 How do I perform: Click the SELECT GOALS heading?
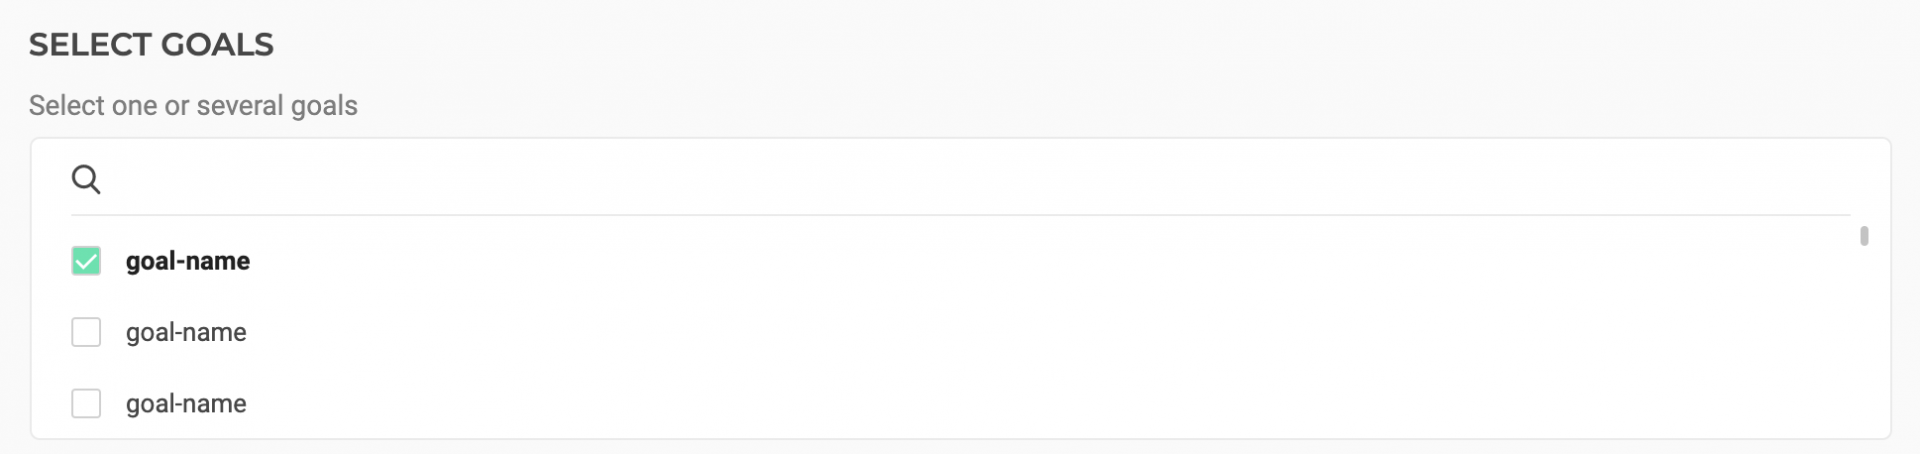coord(151,45)
